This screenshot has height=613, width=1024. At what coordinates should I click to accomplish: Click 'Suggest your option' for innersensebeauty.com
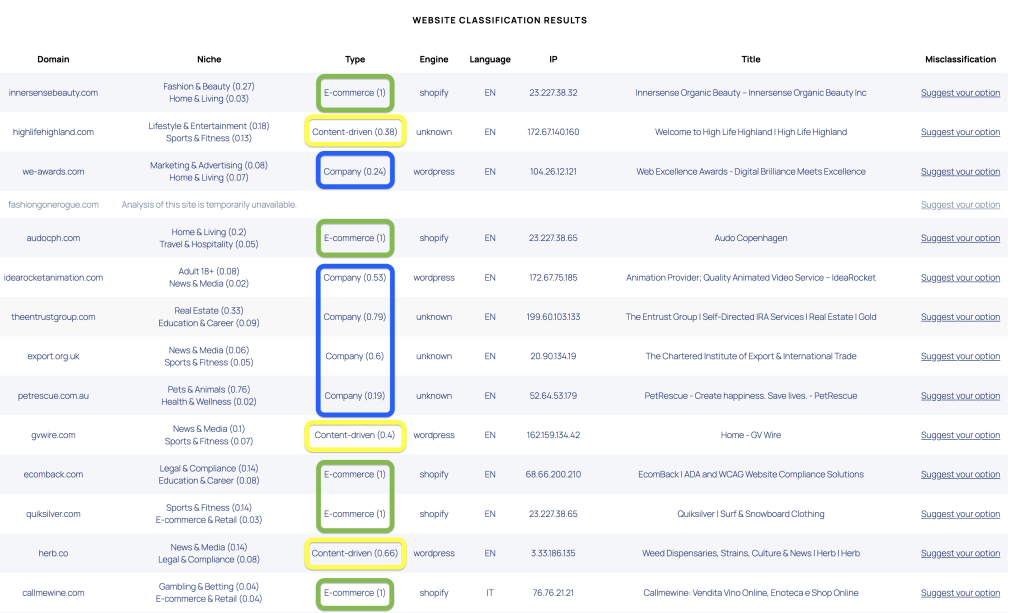(960, 93)
